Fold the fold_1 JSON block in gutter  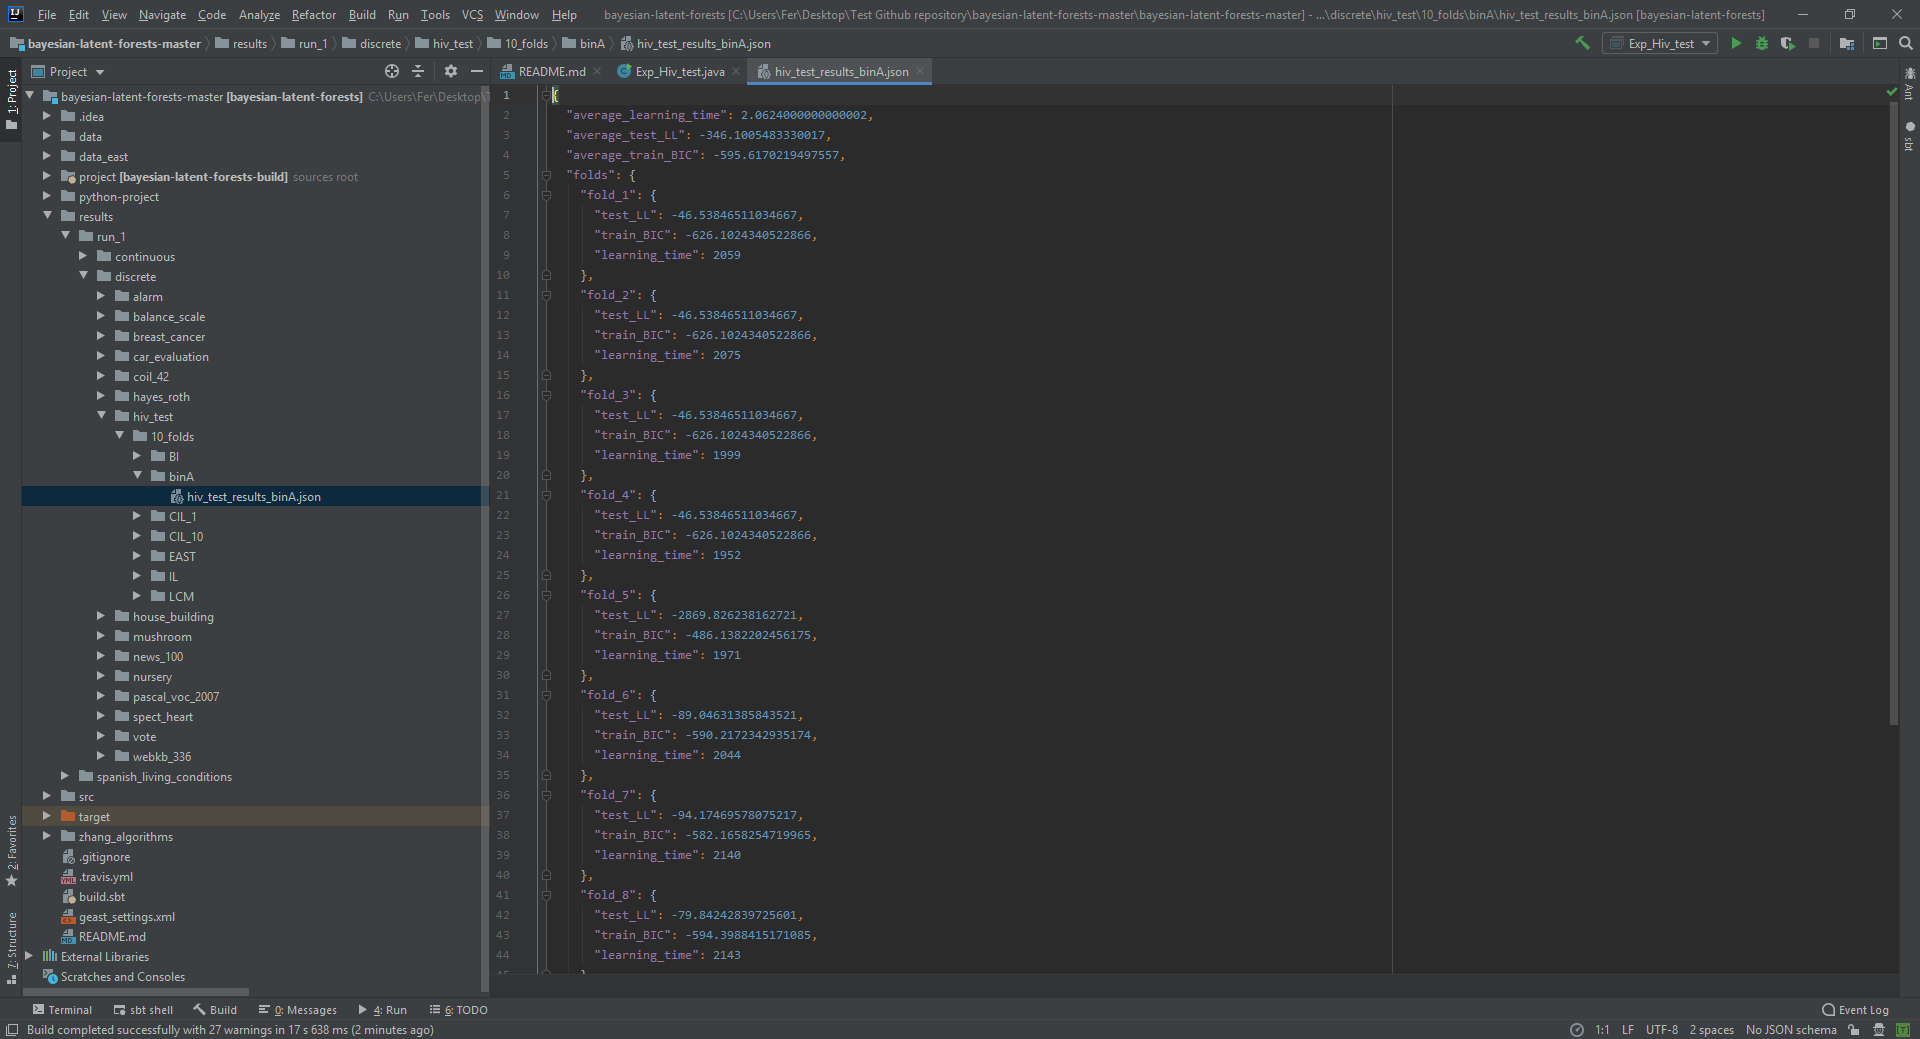tap(546, 195)
